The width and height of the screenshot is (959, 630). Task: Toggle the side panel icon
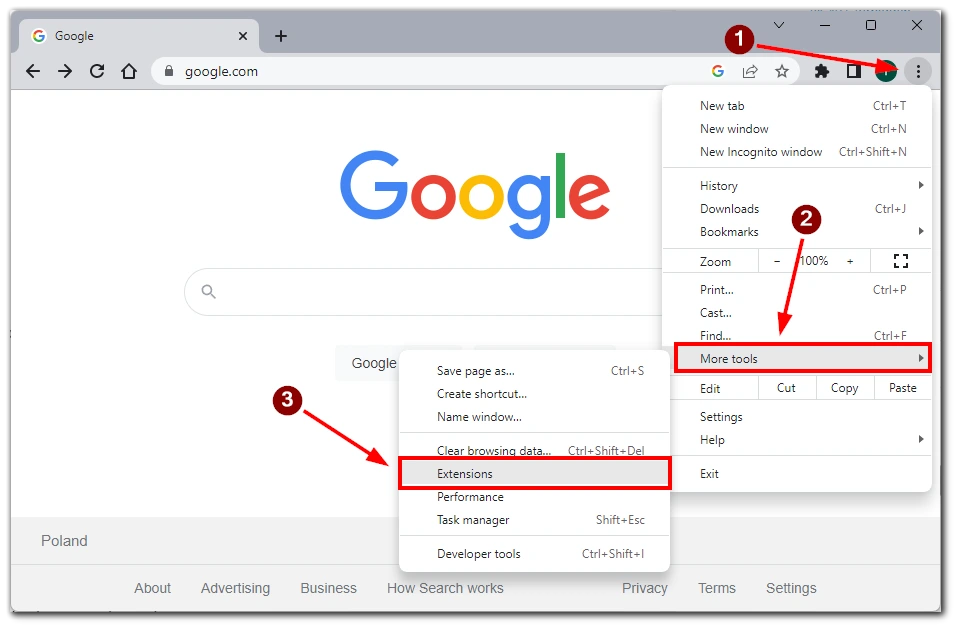[x=854, y=72]
